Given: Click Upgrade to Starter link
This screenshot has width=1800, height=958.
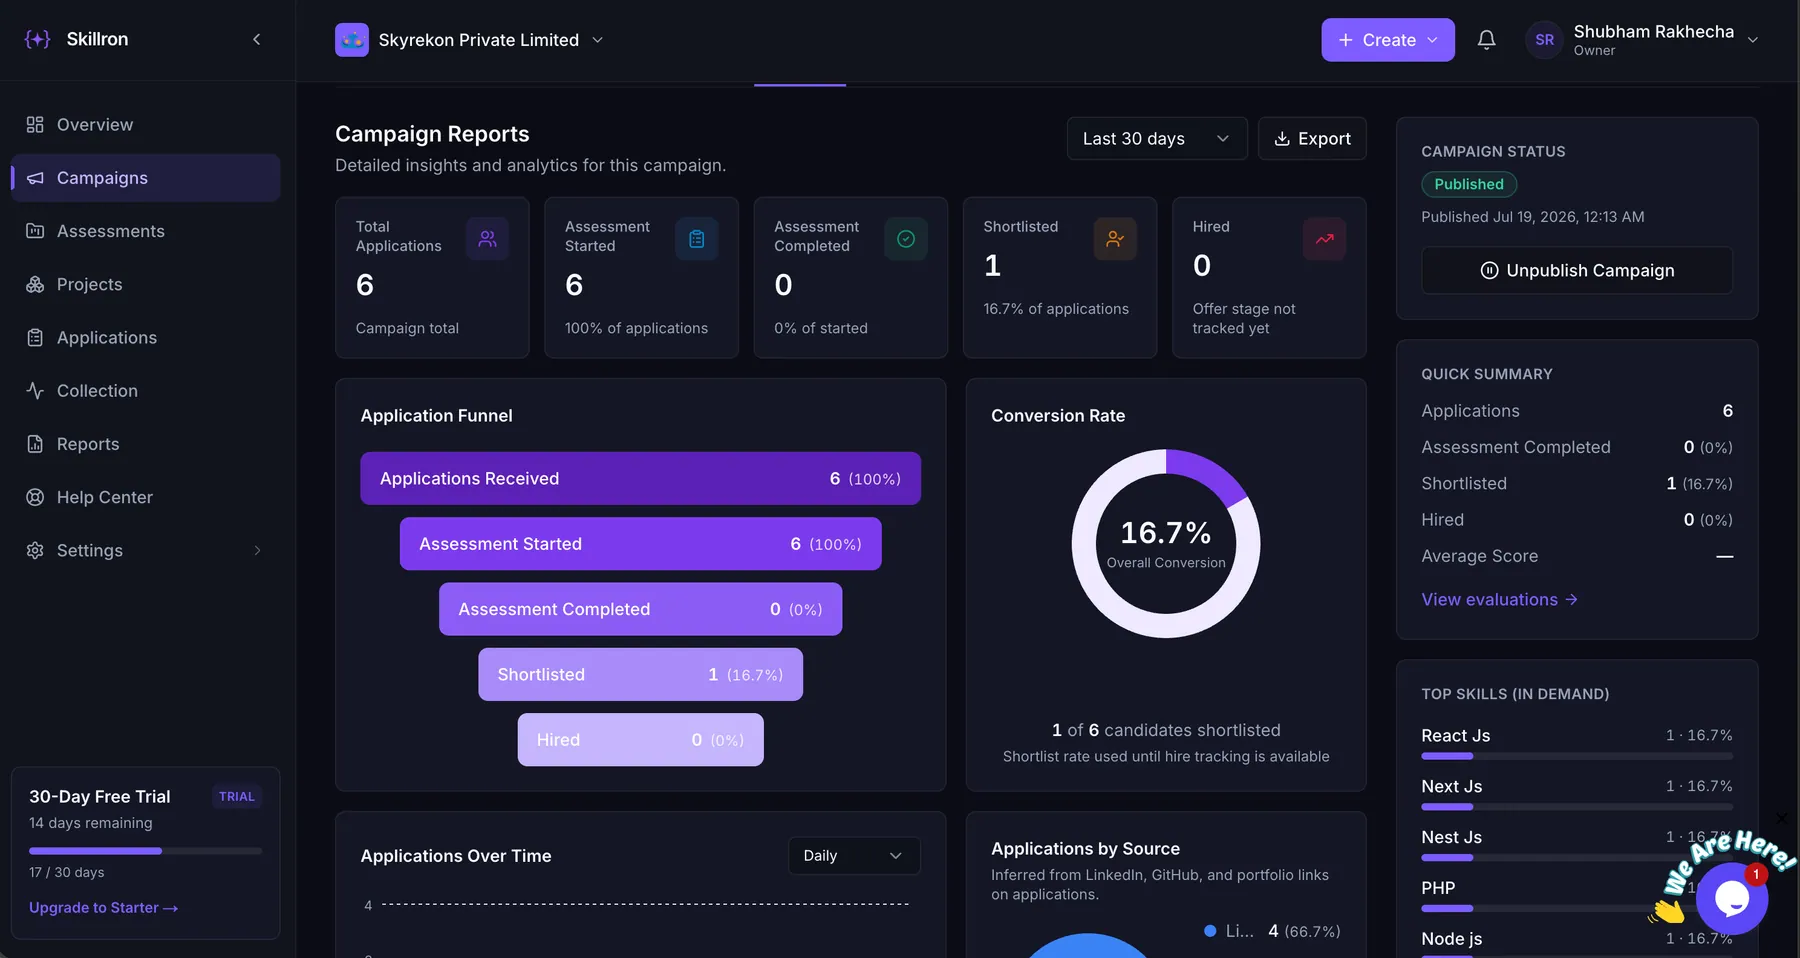Looking at the screenshot, I should pyautogui.click(x=104, y=908).
